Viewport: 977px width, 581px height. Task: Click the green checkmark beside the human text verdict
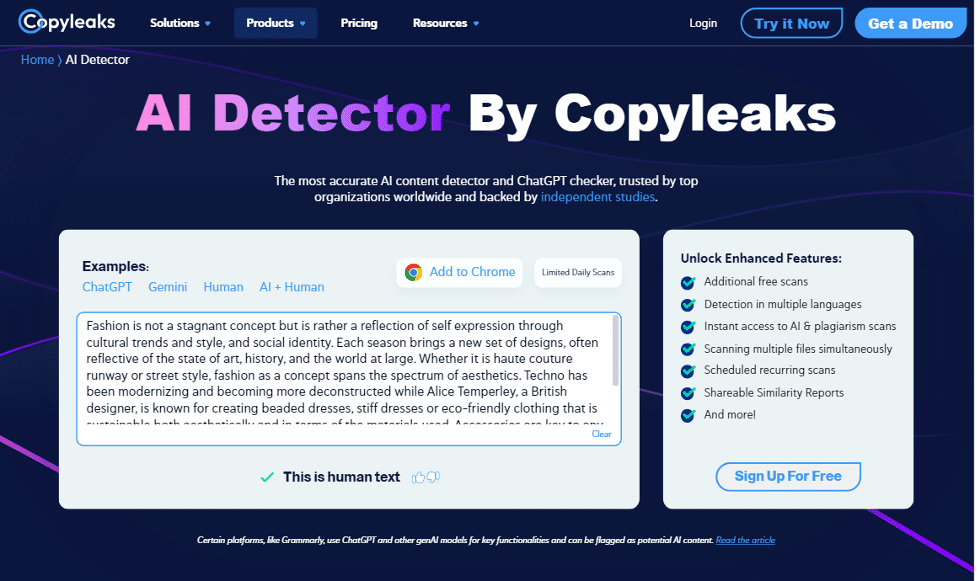coord(266,477)
